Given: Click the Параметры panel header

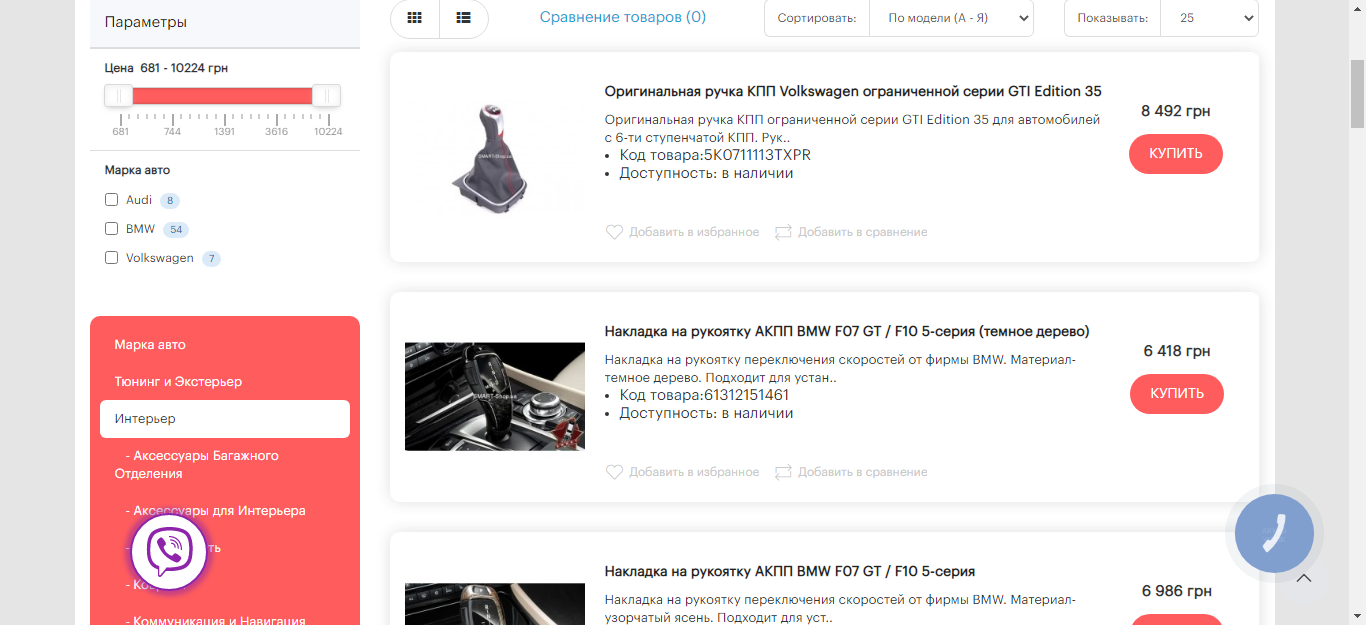Looking at the screenshot, I should [225, 23].
